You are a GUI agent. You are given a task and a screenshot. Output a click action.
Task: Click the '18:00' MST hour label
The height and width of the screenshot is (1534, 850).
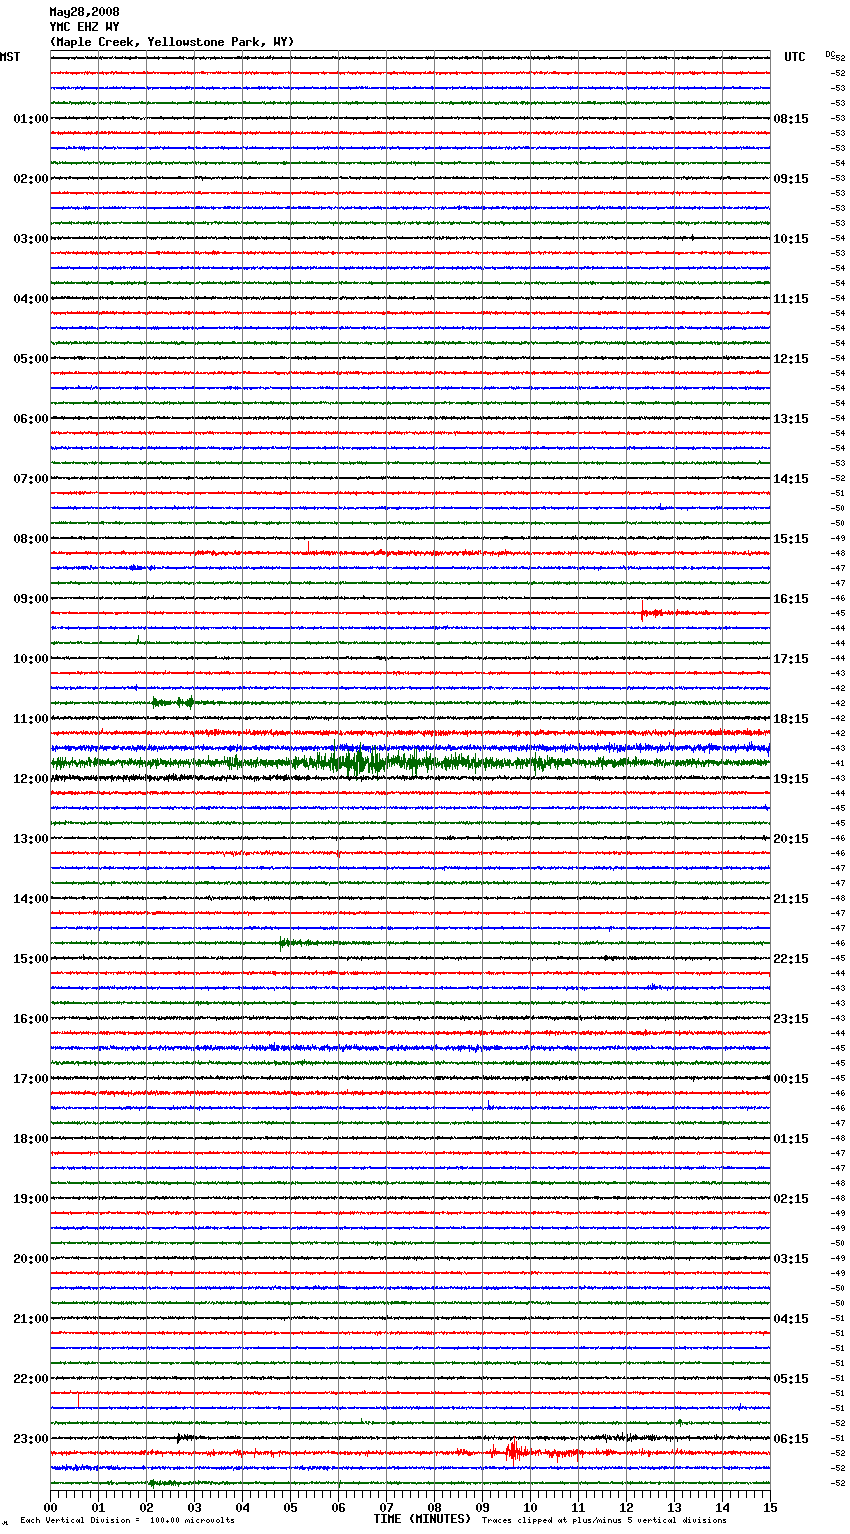tap(31, 1139)
